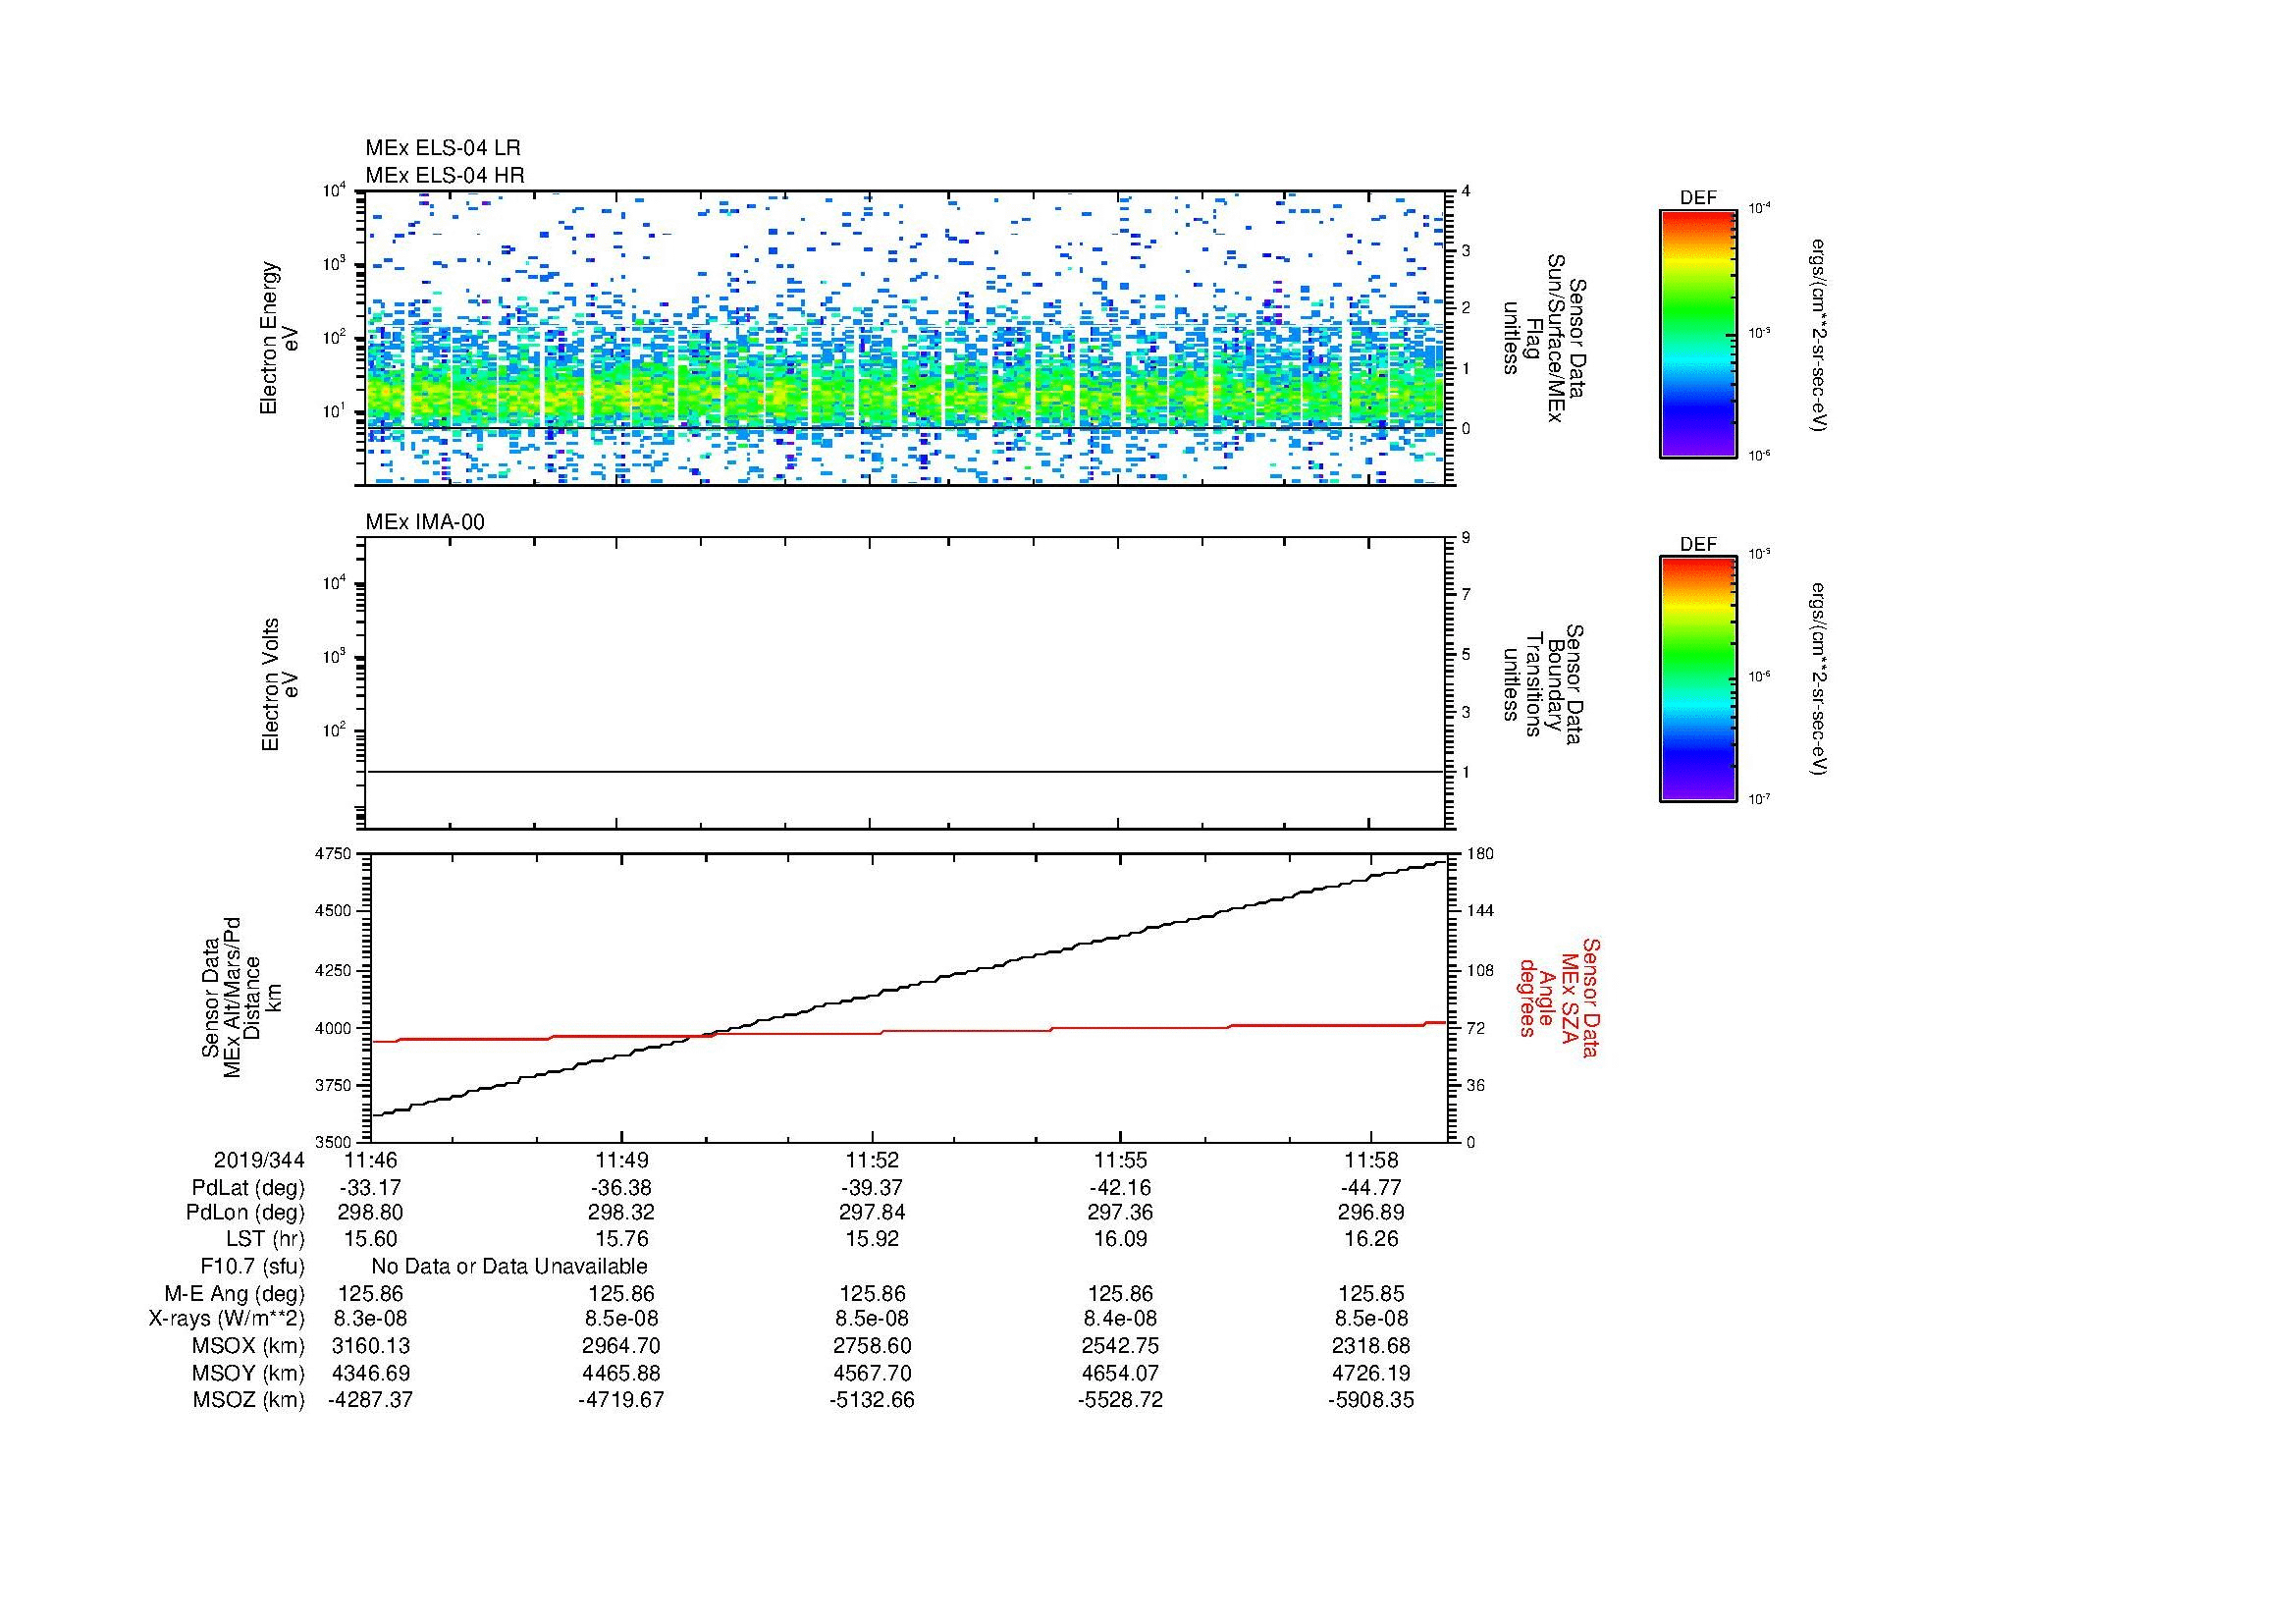The width and height of the screenshot is (2296, 1623).
Task: Click the PdLat value -44.77
Action: [1371, 1188]
